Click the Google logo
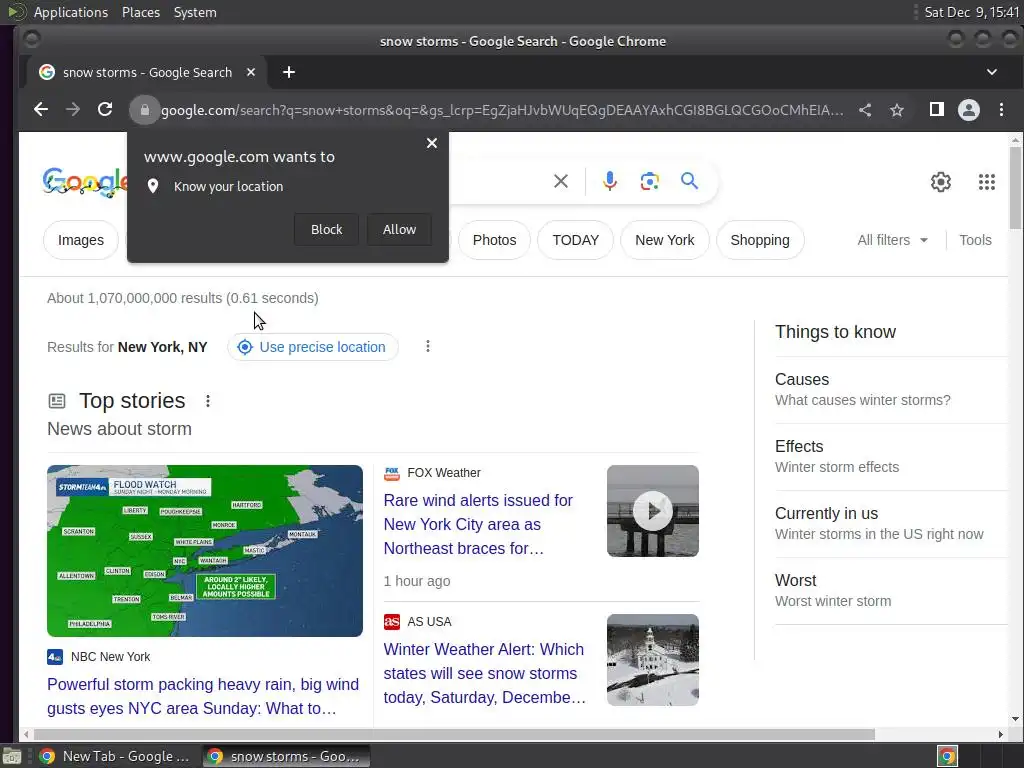 point(85,182)
